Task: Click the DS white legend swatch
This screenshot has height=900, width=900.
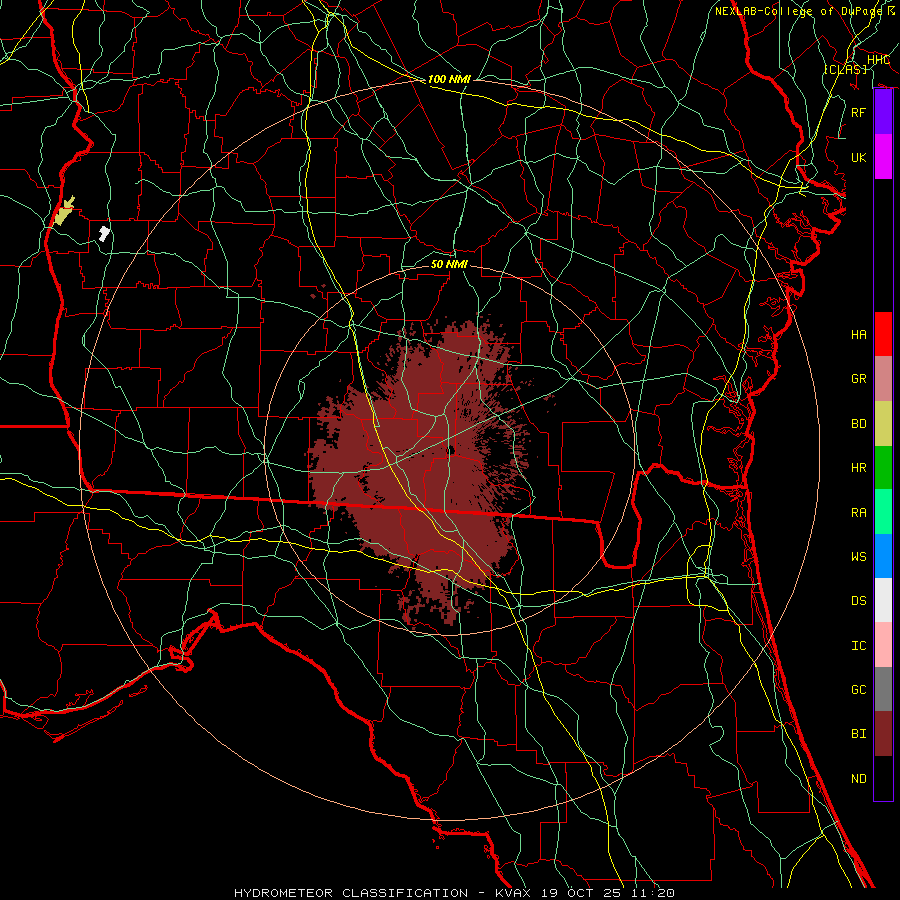Action: click(883, 600)
